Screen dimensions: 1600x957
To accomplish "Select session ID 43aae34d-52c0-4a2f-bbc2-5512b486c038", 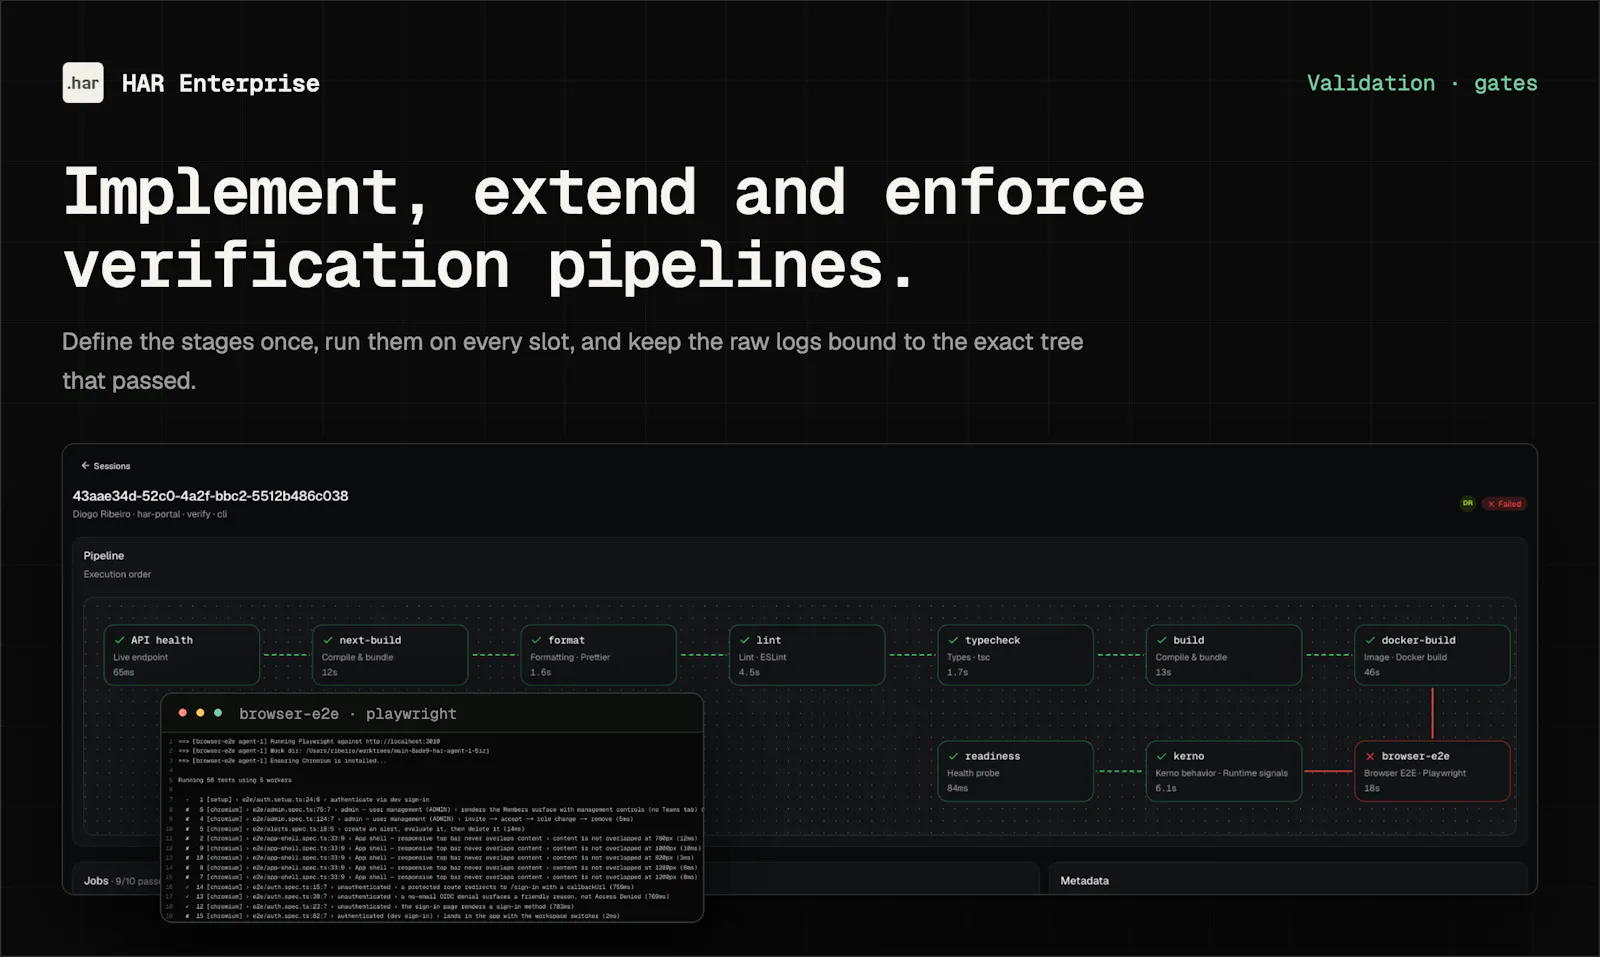I will [210, 496].
